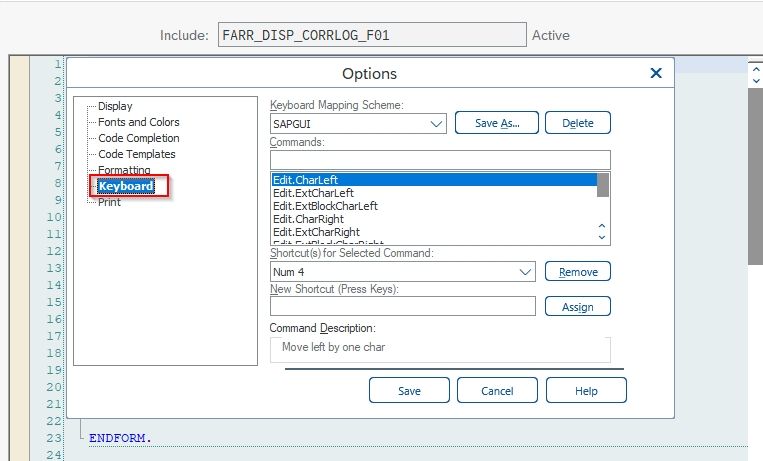Click editor vertical scrollbar thumb
Image resolution: width=763 pixels, height=461 pixels.
point(755,177)
